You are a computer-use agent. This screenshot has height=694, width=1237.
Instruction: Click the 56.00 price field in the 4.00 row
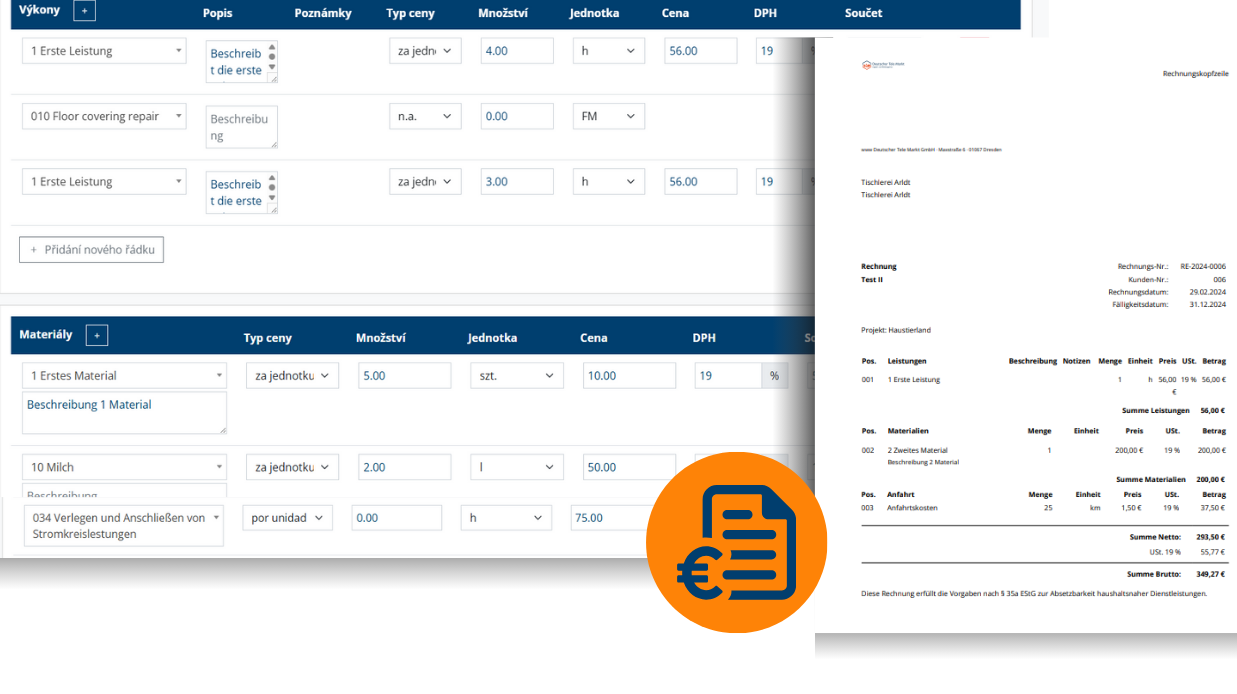[701, 51]
